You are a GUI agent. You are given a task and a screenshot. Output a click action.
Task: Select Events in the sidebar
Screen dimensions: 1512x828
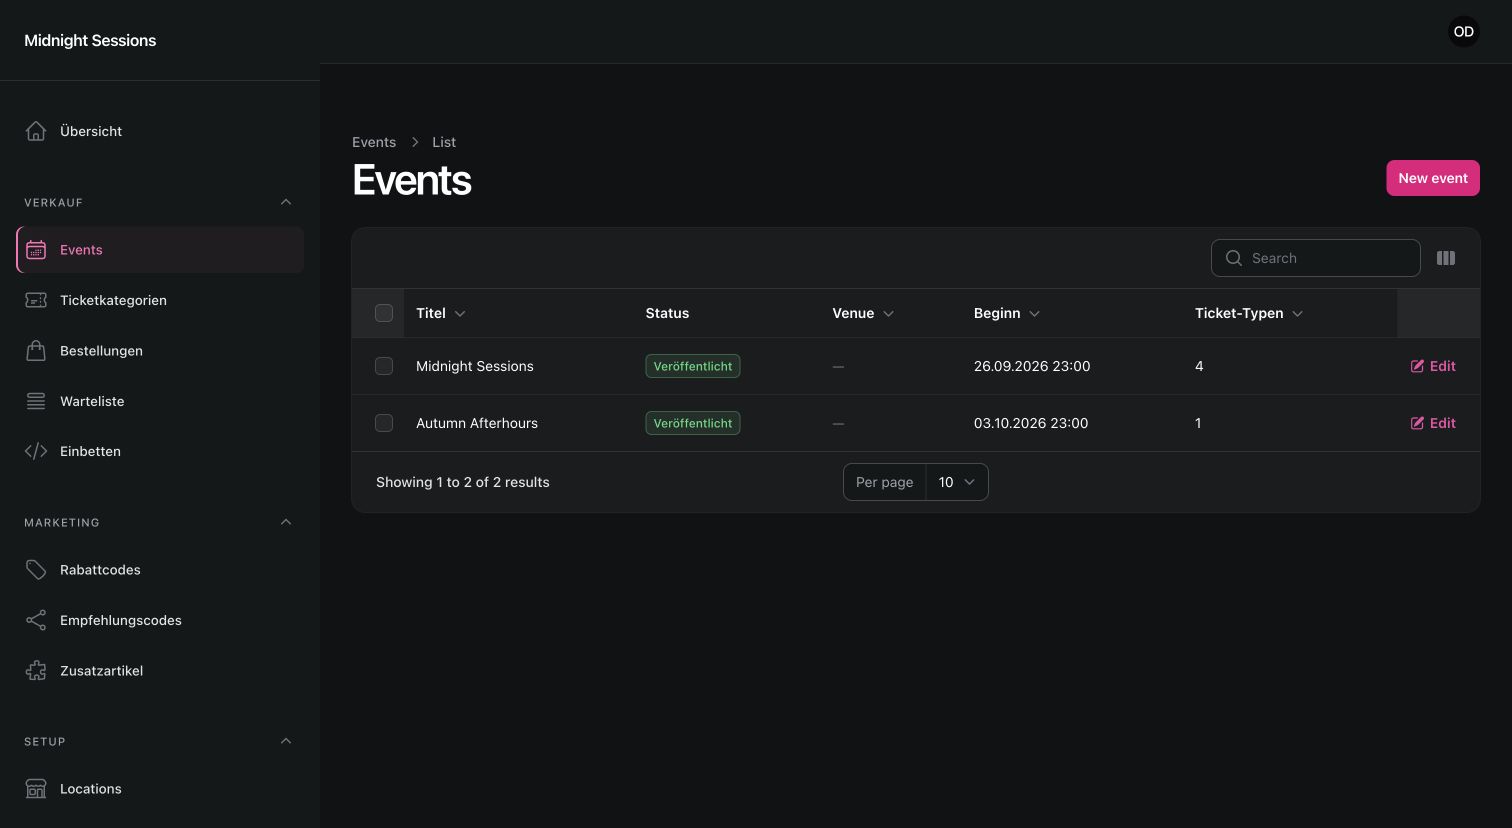(x=160, y=250)
